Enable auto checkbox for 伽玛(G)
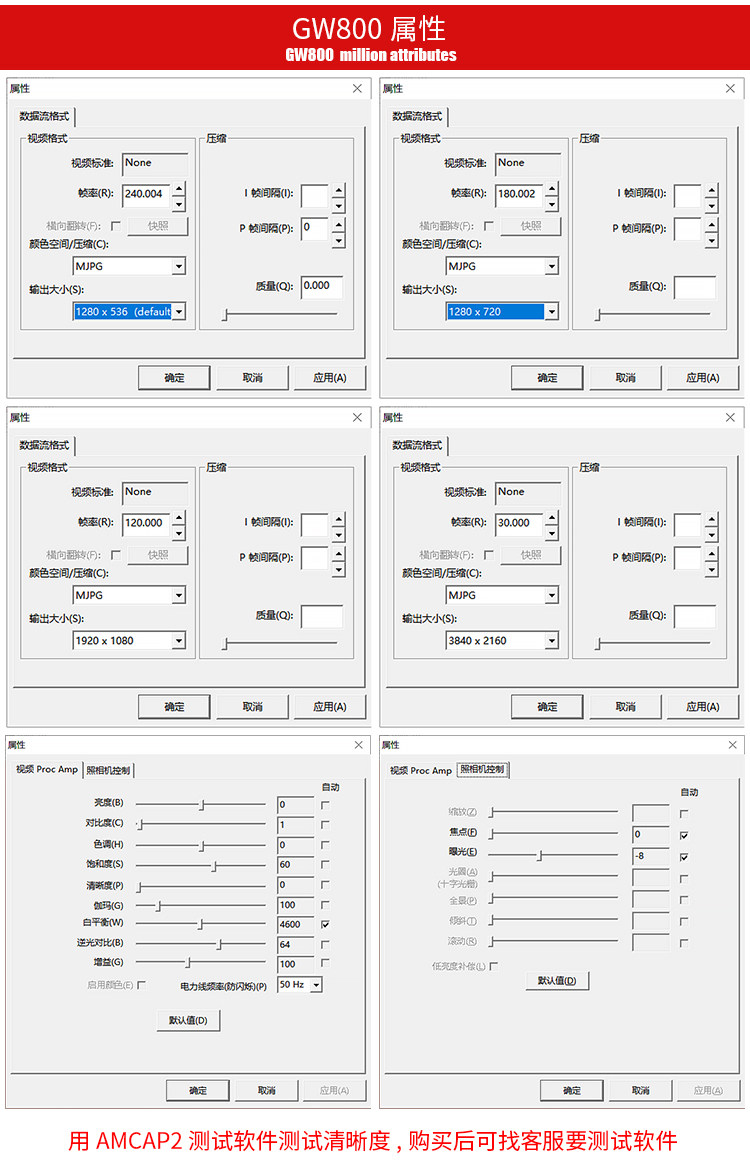Screen dimensions: 750x1164 (x=325, y=905)
